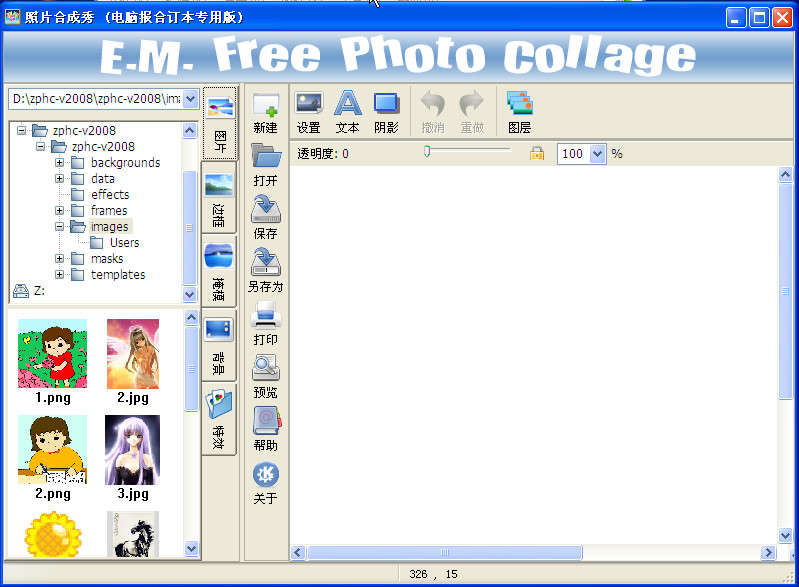Choose 另存为 (Save As) icon
This screenshot has height=587, width=799.
265,262
